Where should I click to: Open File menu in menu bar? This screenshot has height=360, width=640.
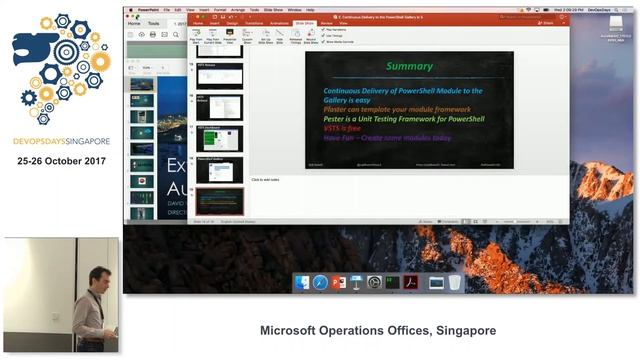167,10
